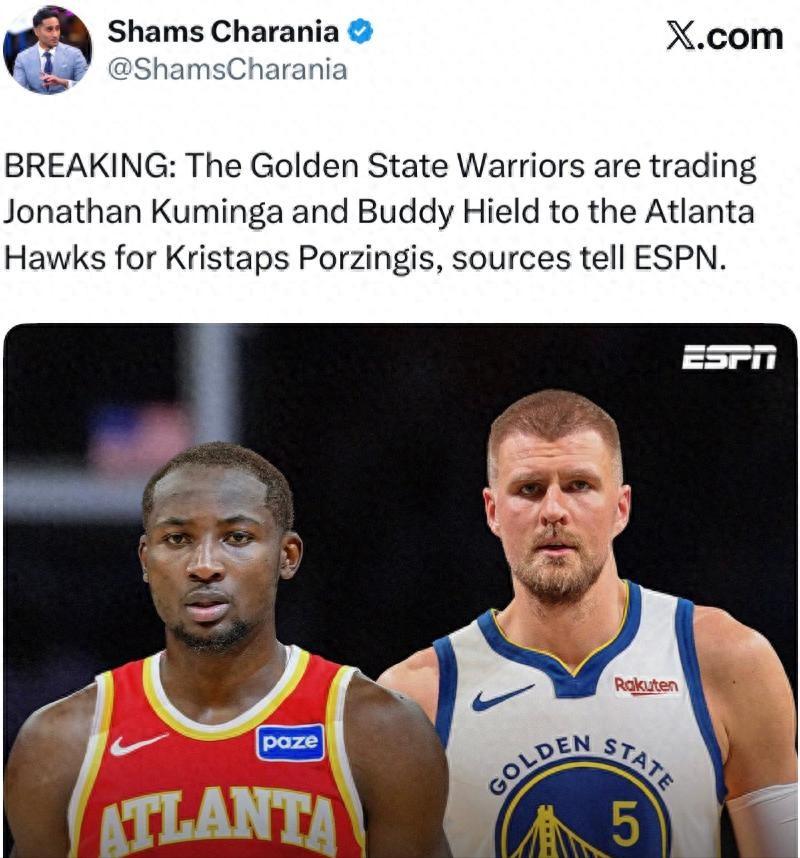Open the Shams Charania display name

point(223,31)
